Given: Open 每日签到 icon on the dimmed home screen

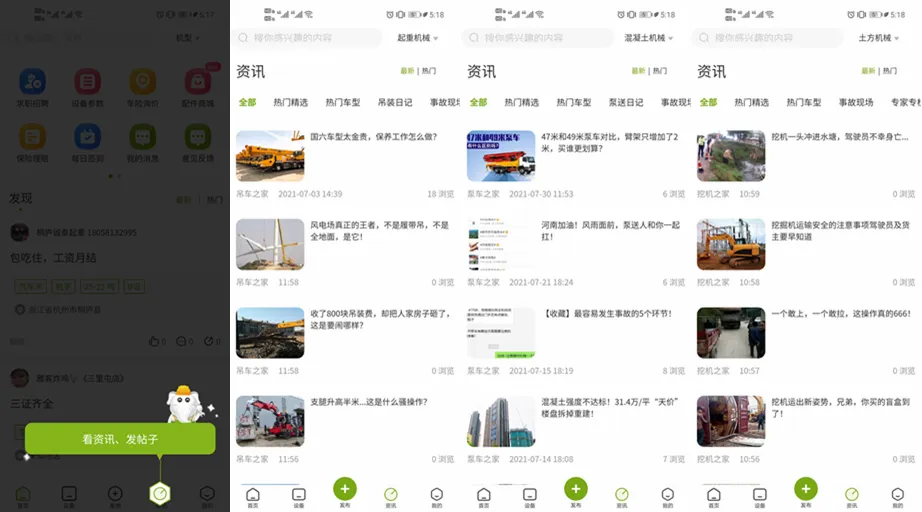Looking at the screenshot, I should pyautogui.click(x=88, y=137).
